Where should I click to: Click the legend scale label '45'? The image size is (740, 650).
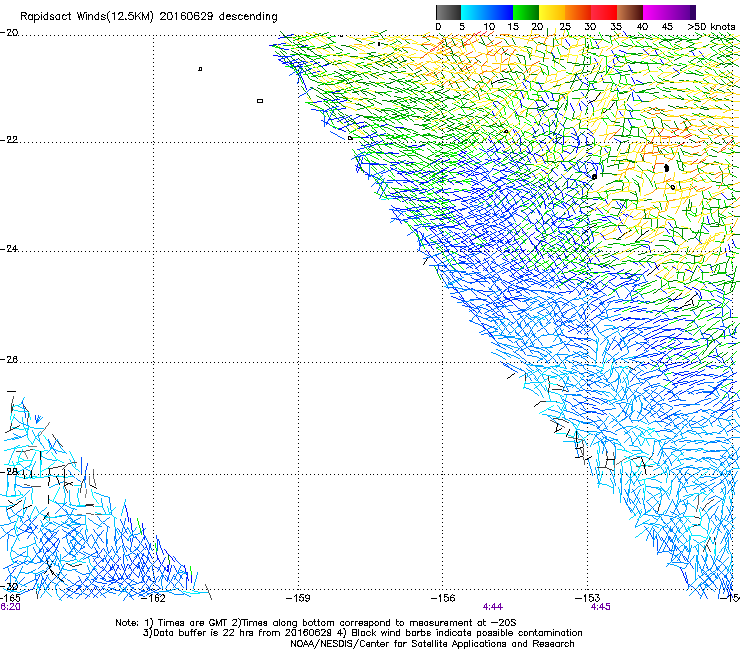(667, 26)
